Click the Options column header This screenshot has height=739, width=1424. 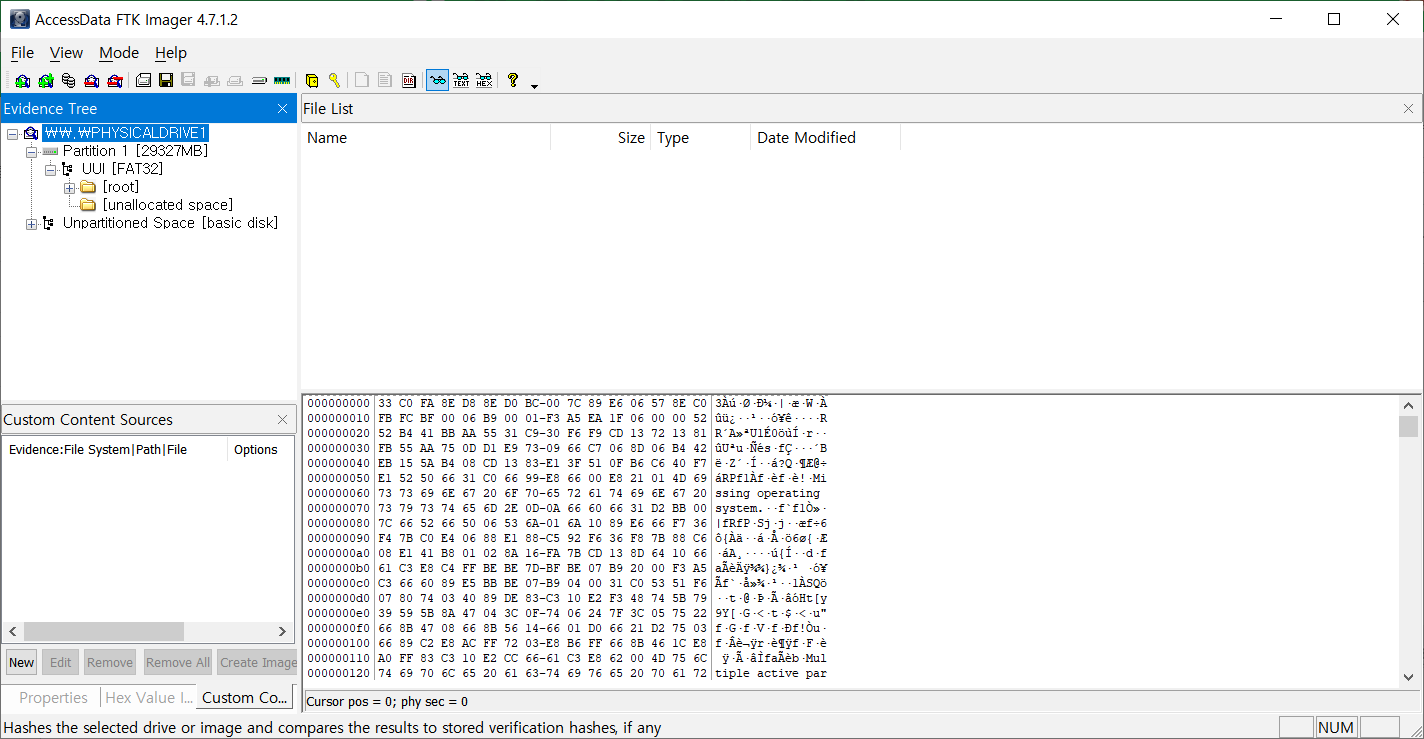(x=260, y=450)
